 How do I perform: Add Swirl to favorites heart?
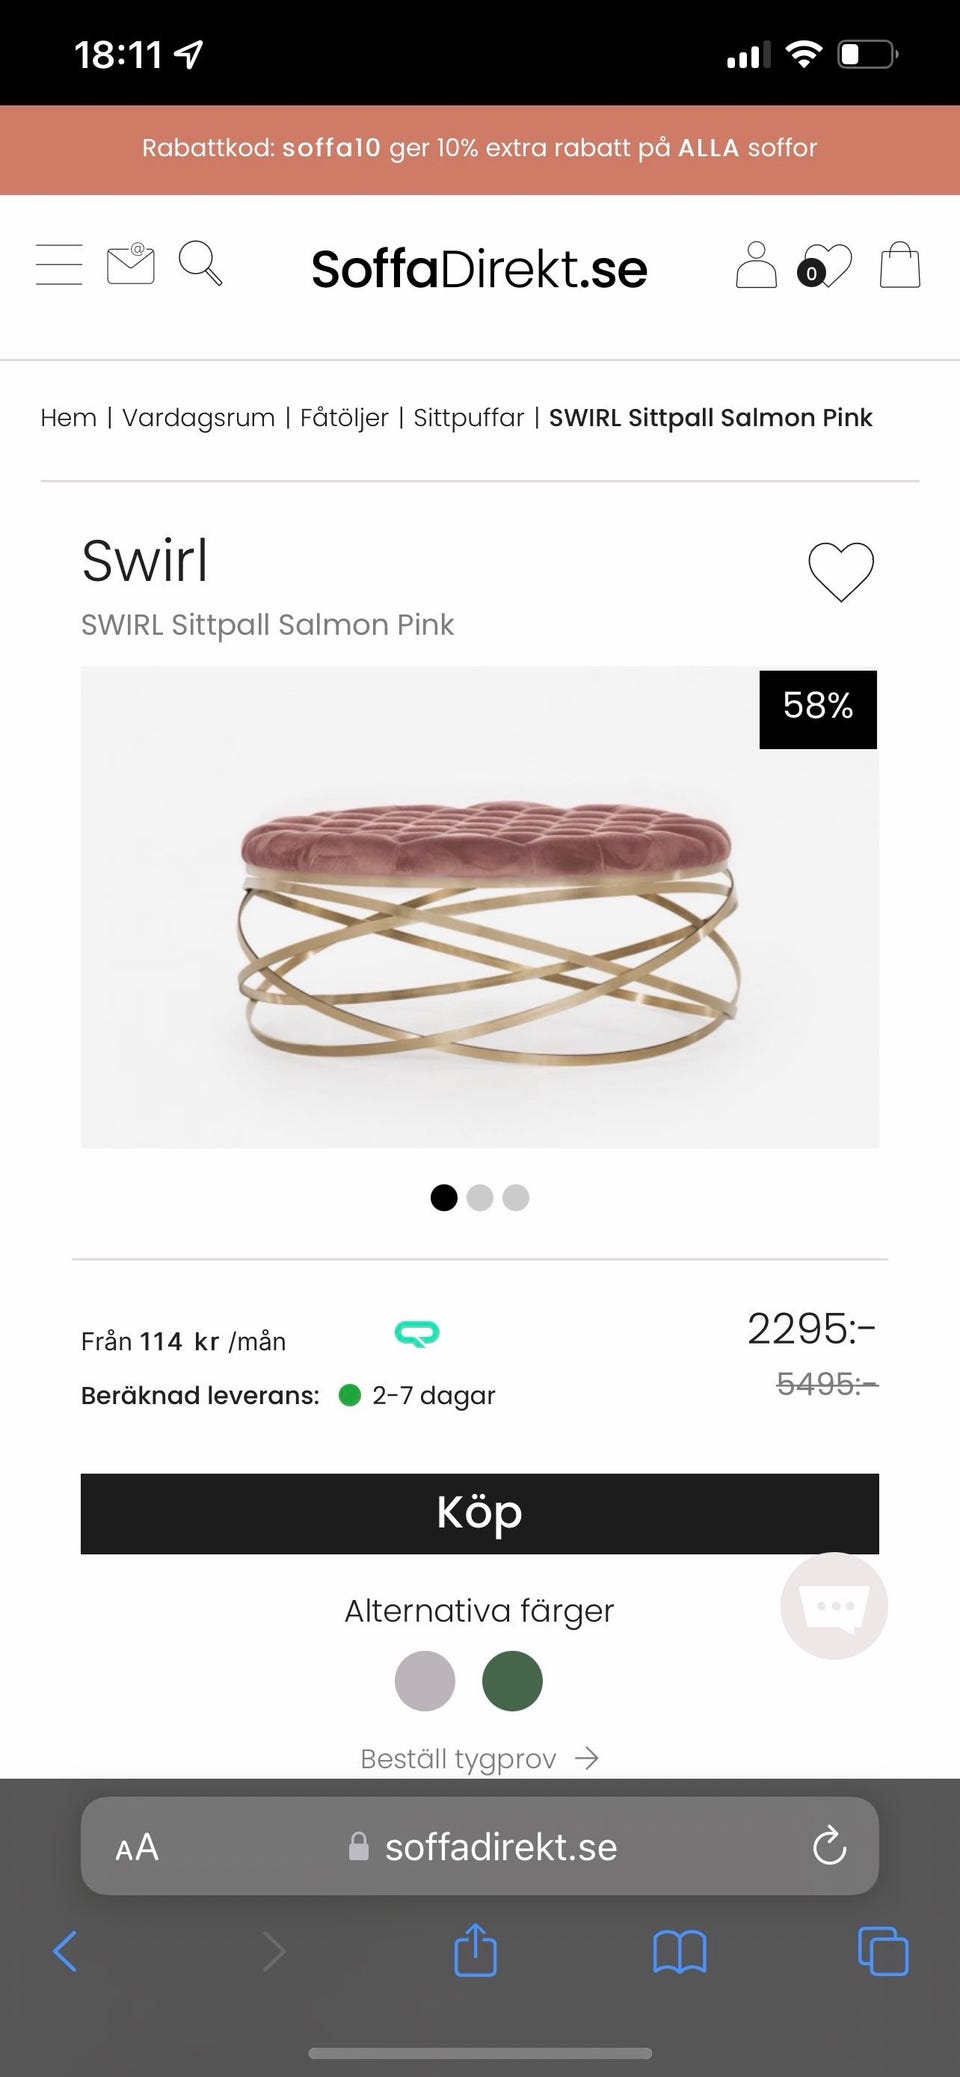click(840, 571)
